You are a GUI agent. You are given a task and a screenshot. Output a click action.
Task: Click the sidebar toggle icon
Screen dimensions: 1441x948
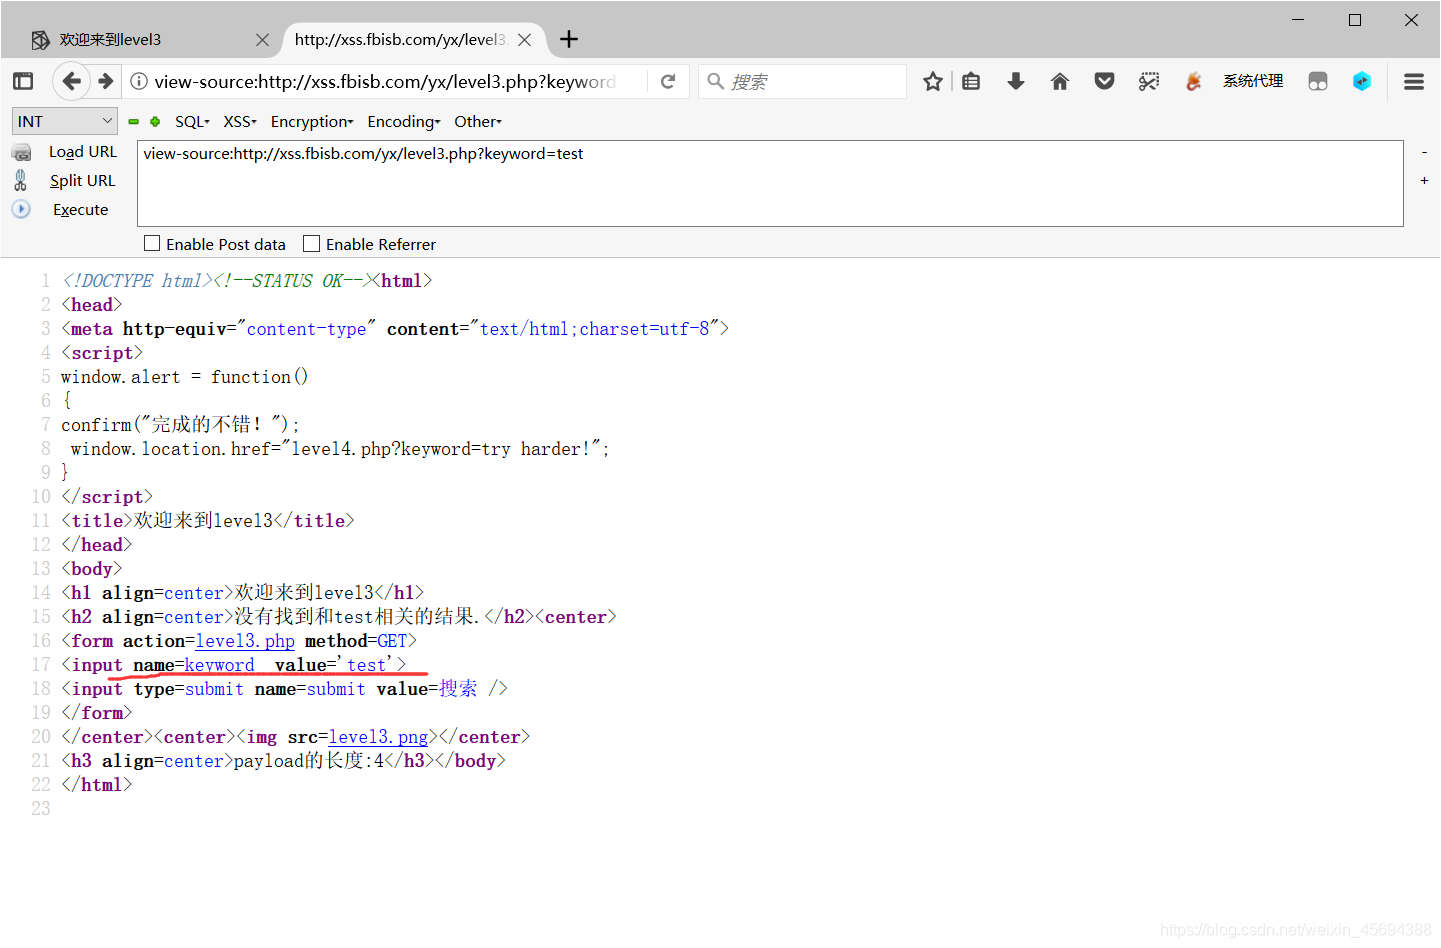click(23, 81)
